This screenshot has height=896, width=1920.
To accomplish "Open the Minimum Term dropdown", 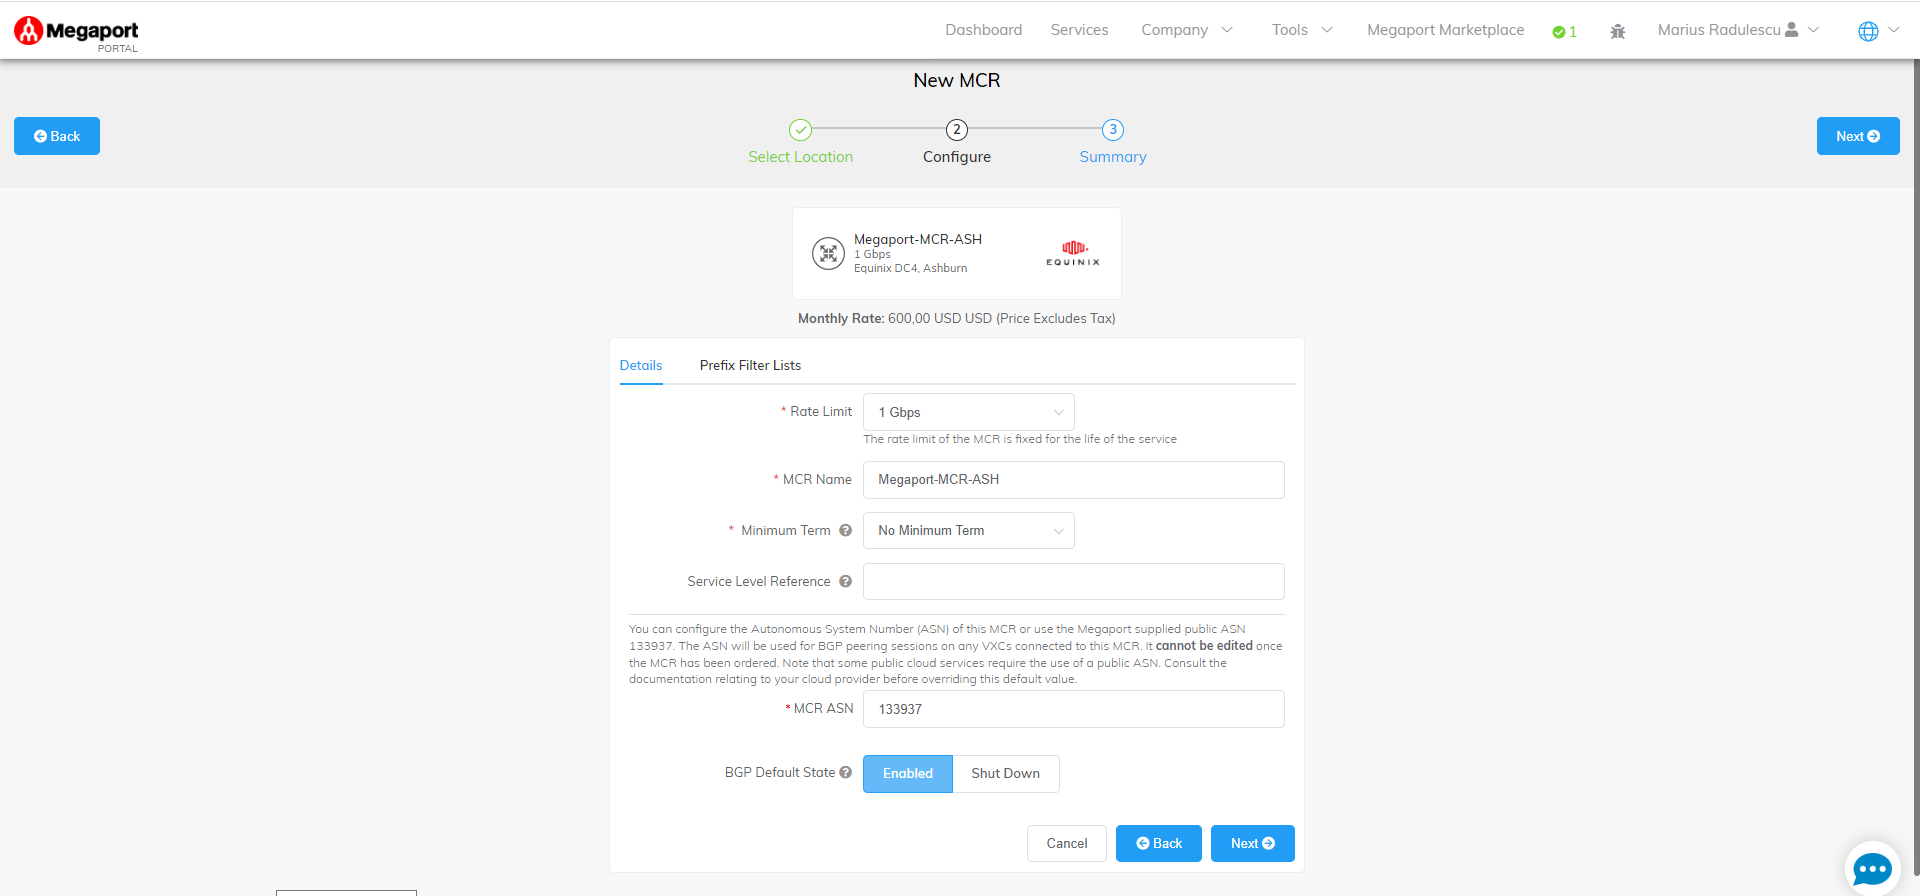I will (x=969, y=531).
